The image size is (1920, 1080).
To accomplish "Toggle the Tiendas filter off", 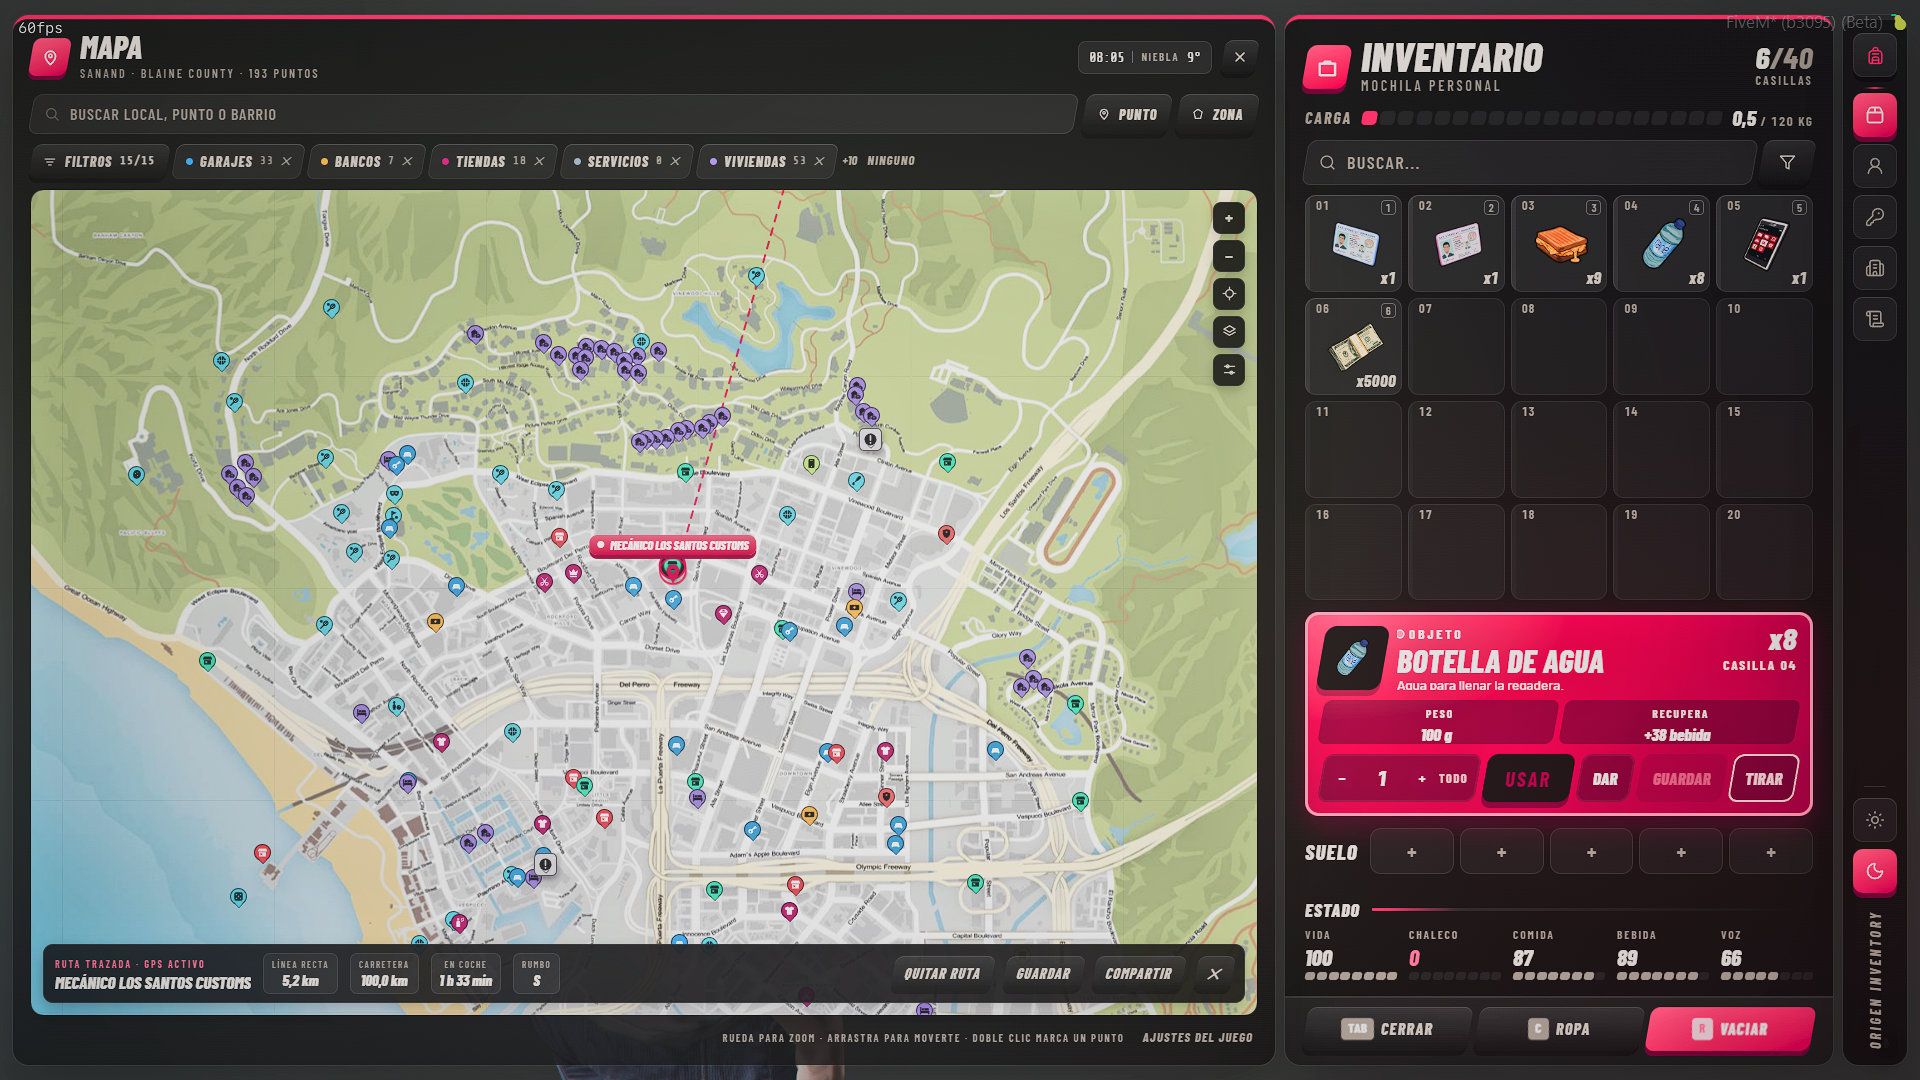I will pos(540,161).
